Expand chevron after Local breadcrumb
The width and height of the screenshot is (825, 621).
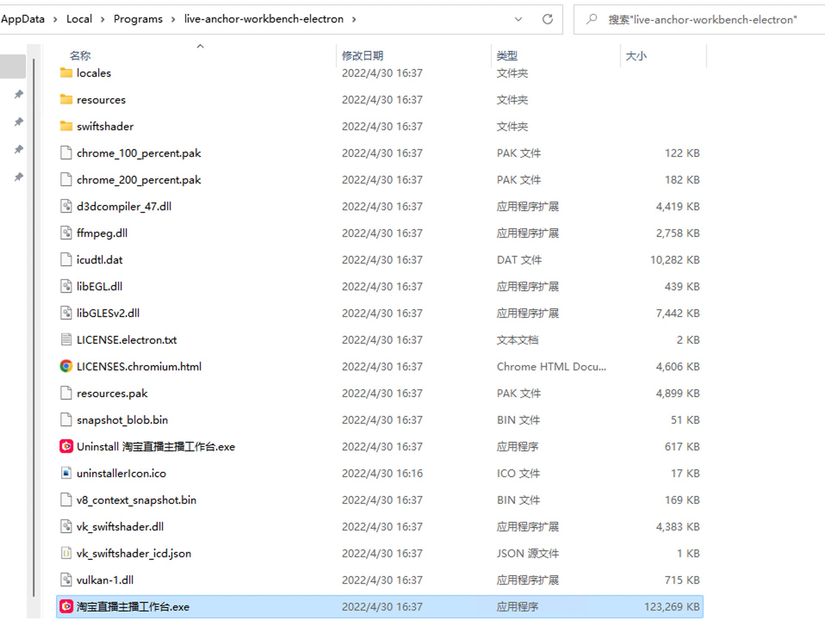[103, 19]
